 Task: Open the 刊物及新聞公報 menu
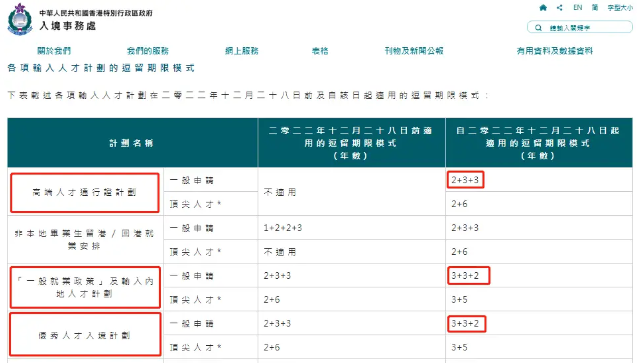pos(414,51)
